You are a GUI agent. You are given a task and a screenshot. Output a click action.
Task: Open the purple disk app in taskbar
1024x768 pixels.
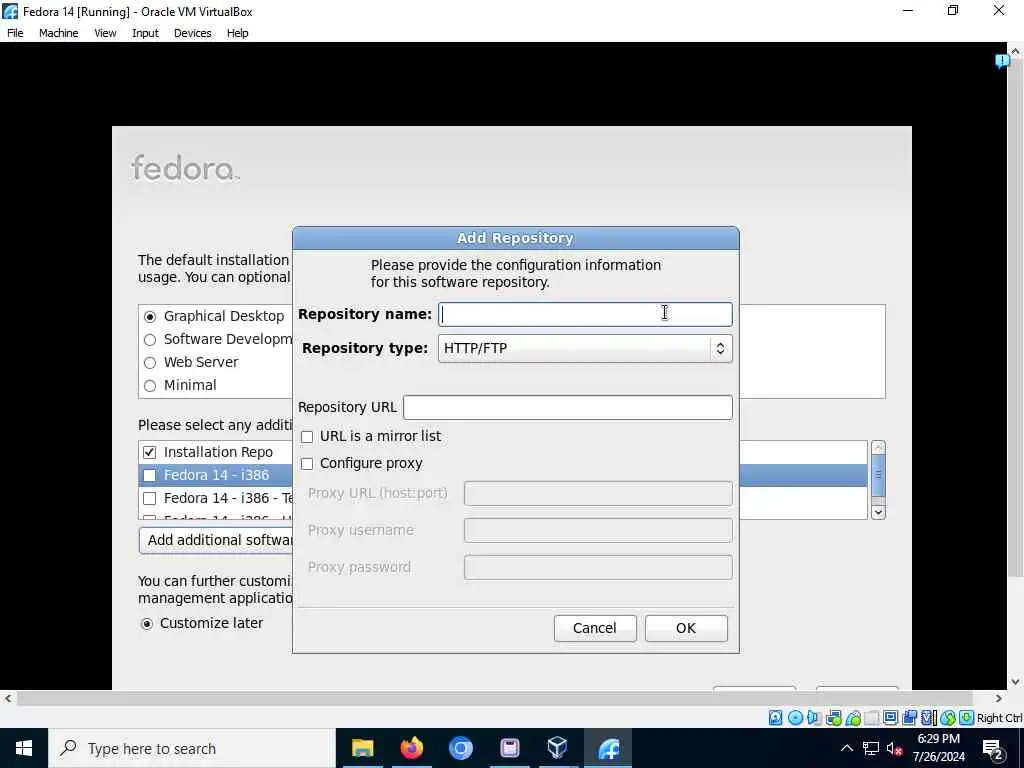(x=509, y=748)
